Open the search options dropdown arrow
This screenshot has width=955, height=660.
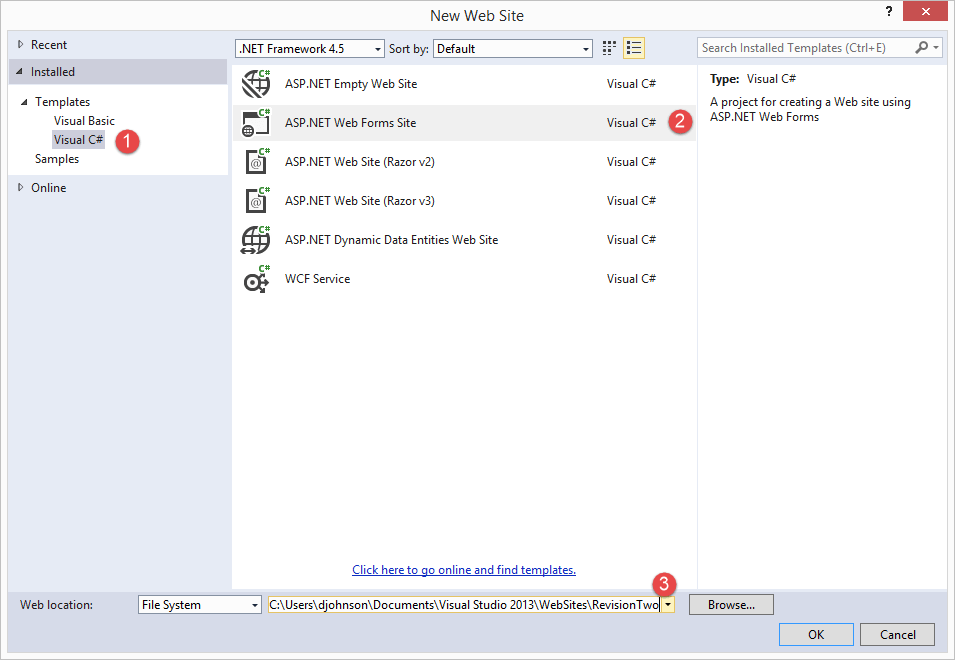click(x=936, y=47)
